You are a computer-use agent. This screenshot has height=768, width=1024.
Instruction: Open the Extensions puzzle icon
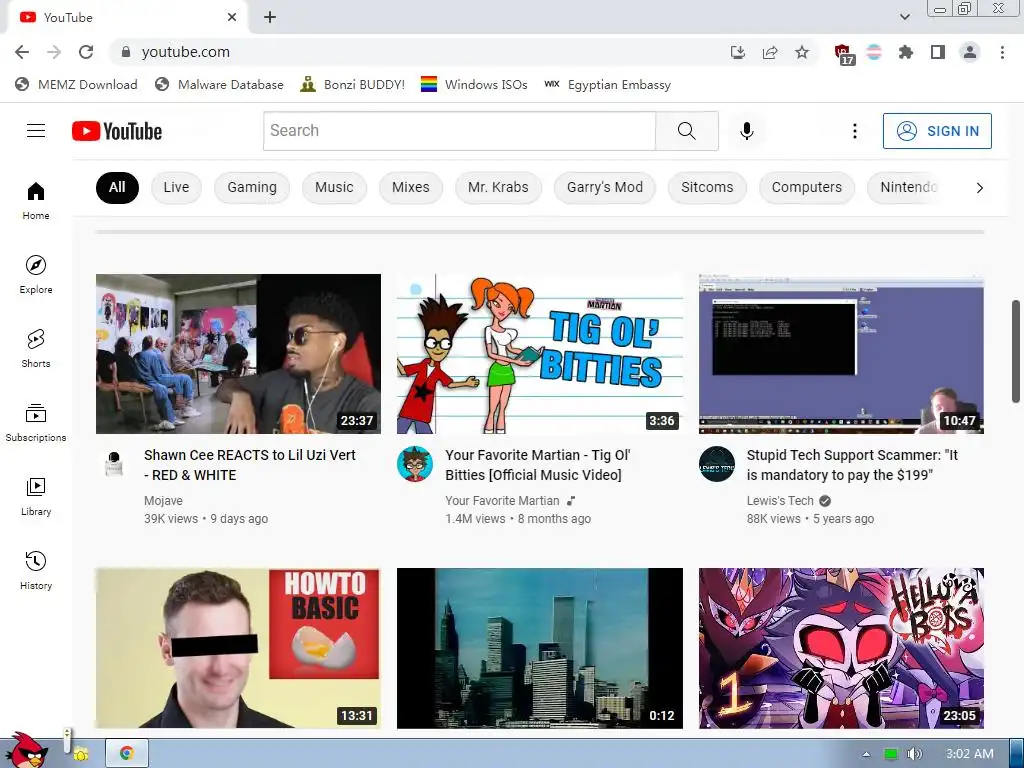[x=906, y=52]
